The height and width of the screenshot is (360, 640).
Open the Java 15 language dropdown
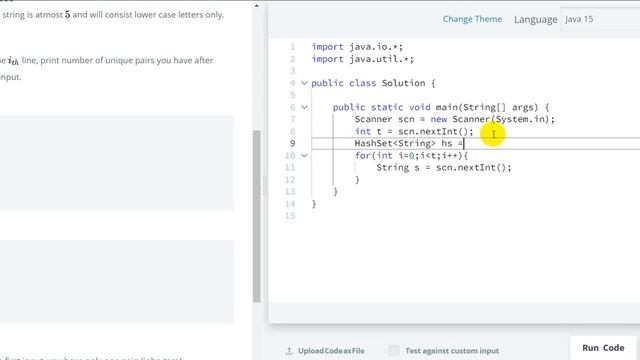(x=600, y=19)
